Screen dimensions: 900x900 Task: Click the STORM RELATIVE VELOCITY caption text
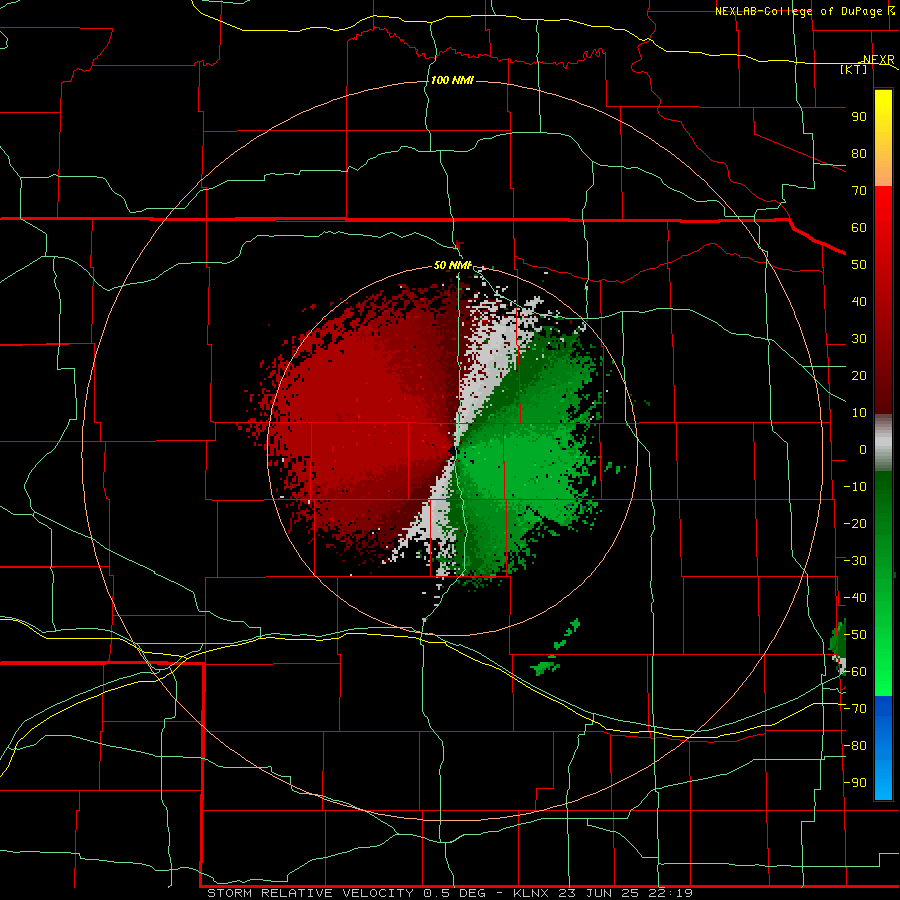[x=311, y=893]
